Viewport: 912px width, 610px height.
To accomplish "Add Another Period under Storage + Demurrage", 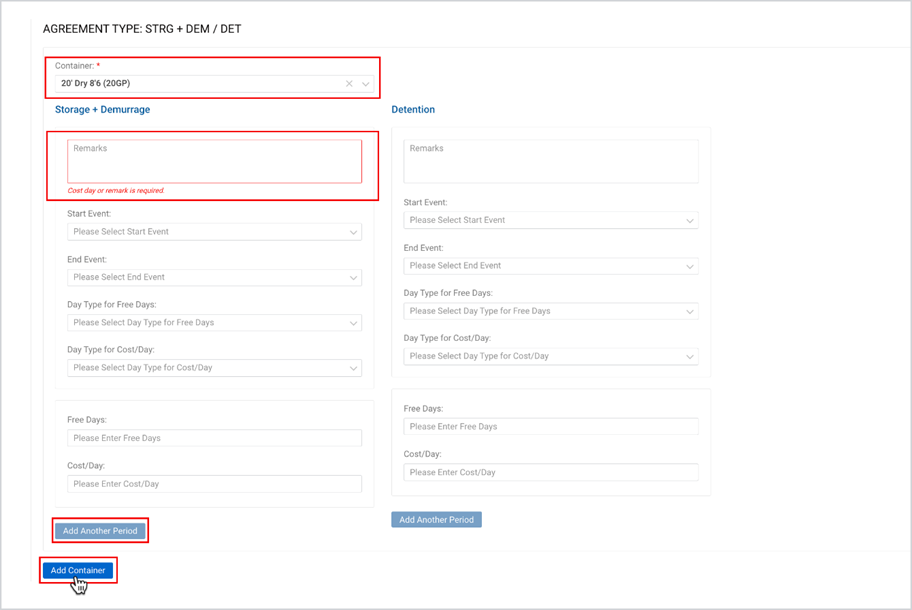I will coord(100,531).
